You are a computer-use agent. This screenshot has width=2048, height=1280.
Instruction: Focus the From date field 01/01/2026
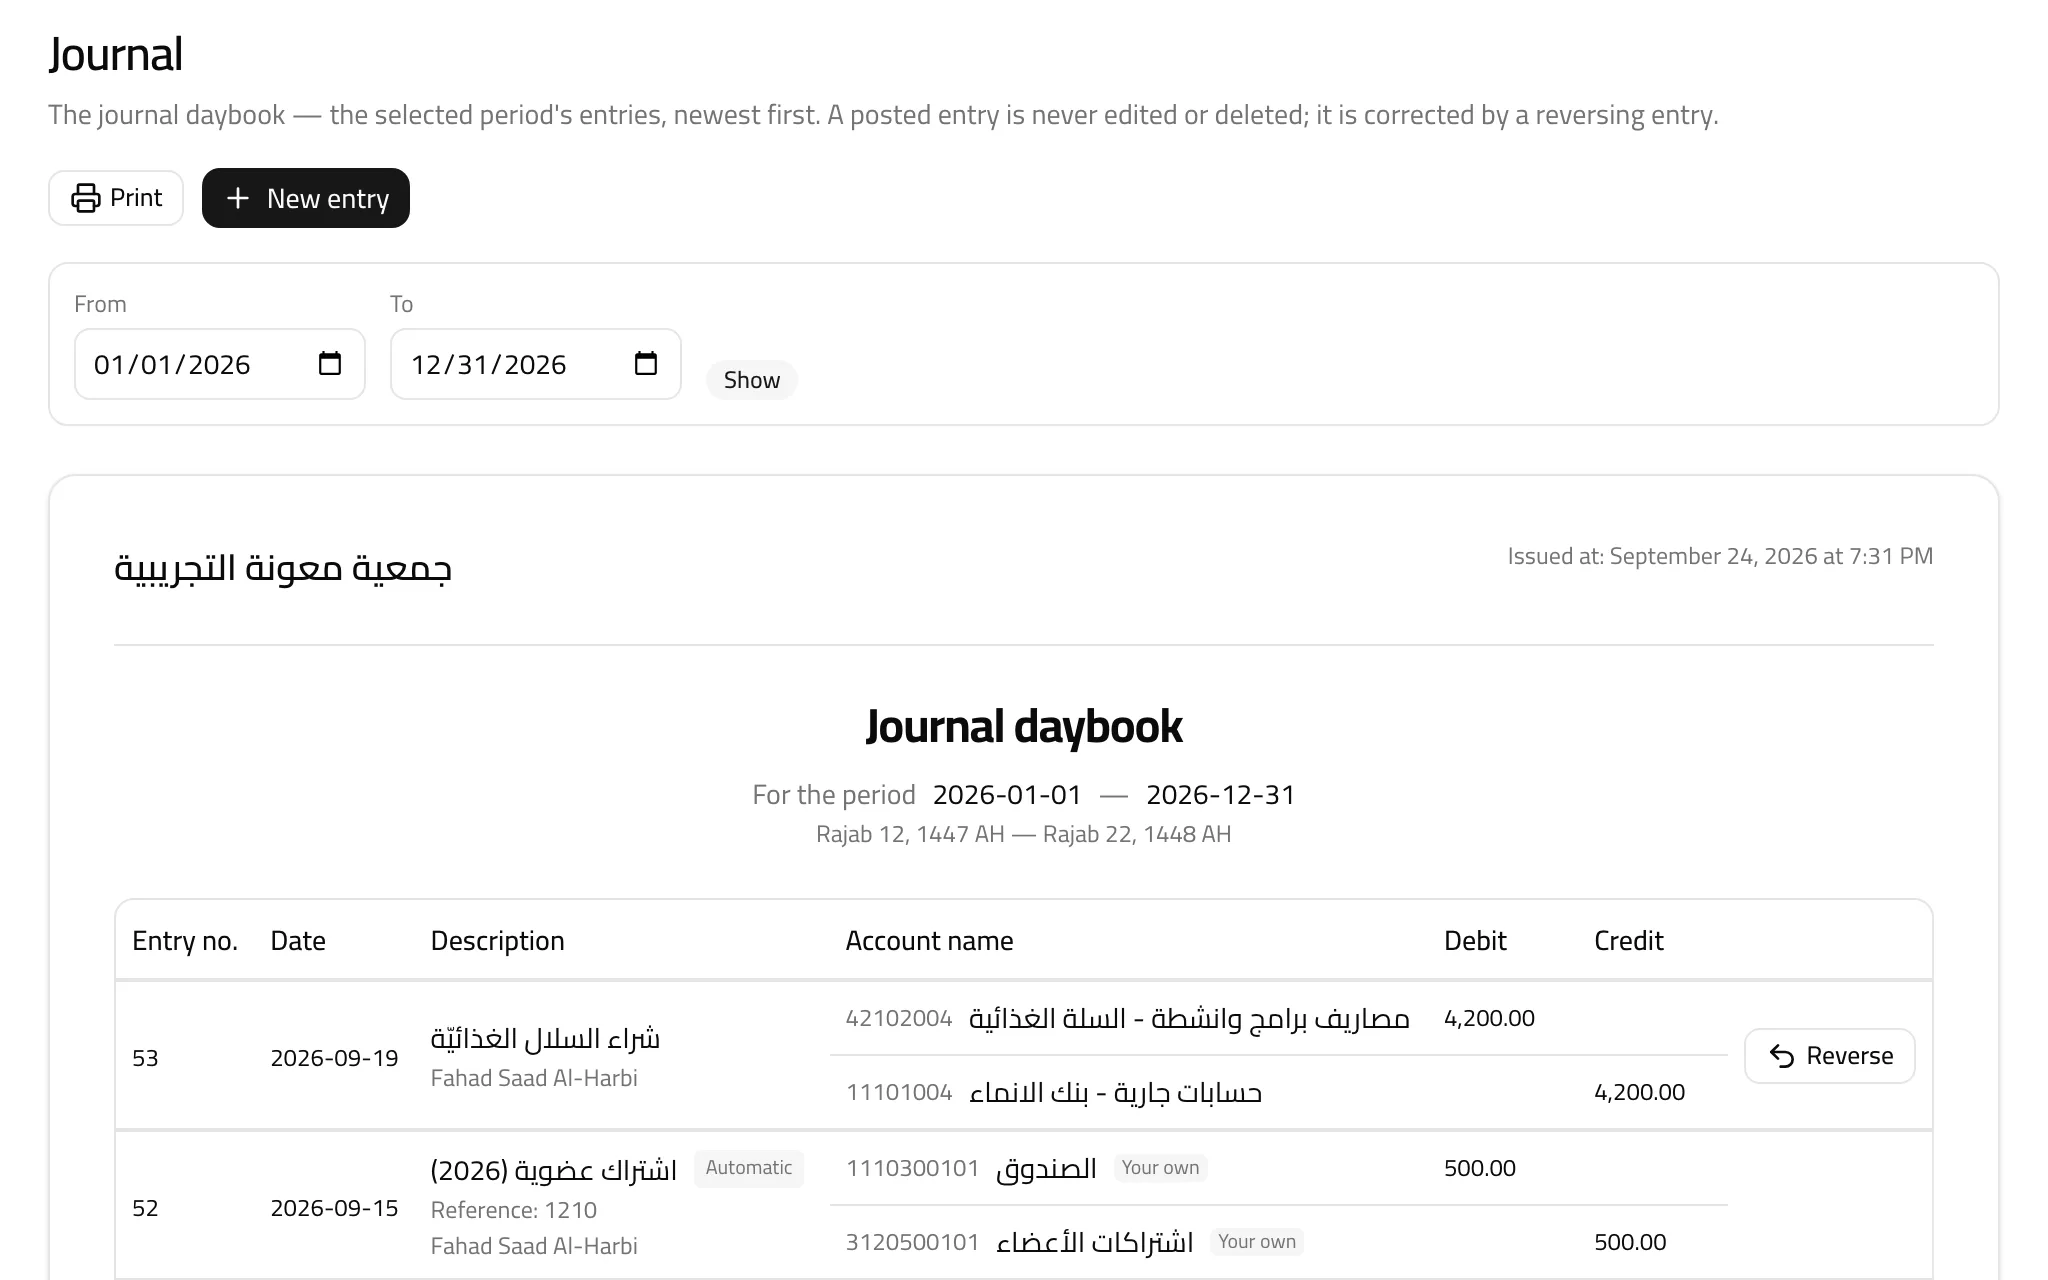coord(220,364)
